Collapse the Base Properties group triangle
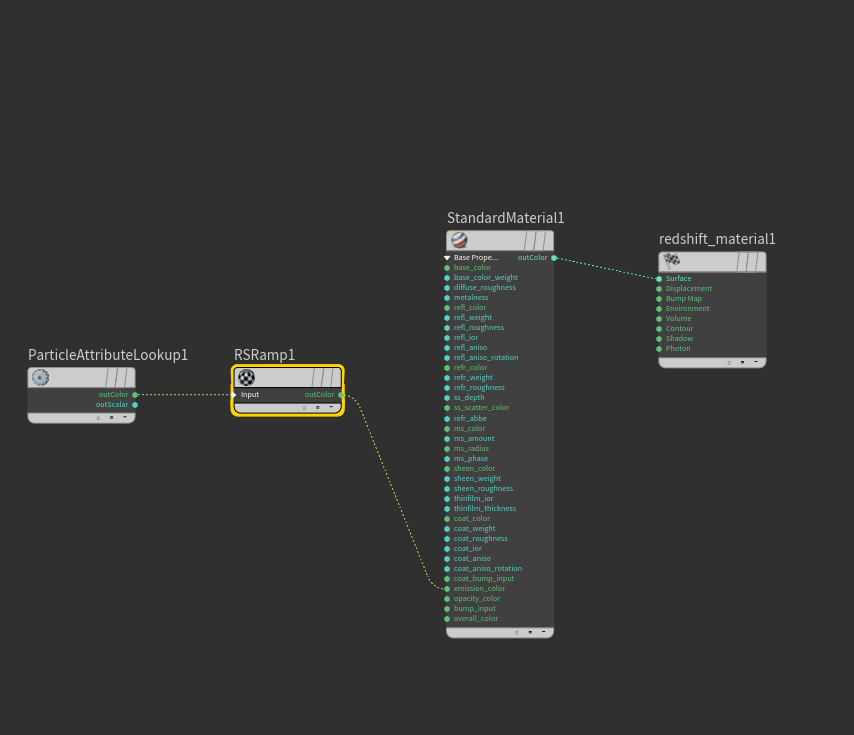 tap(447, 258)
